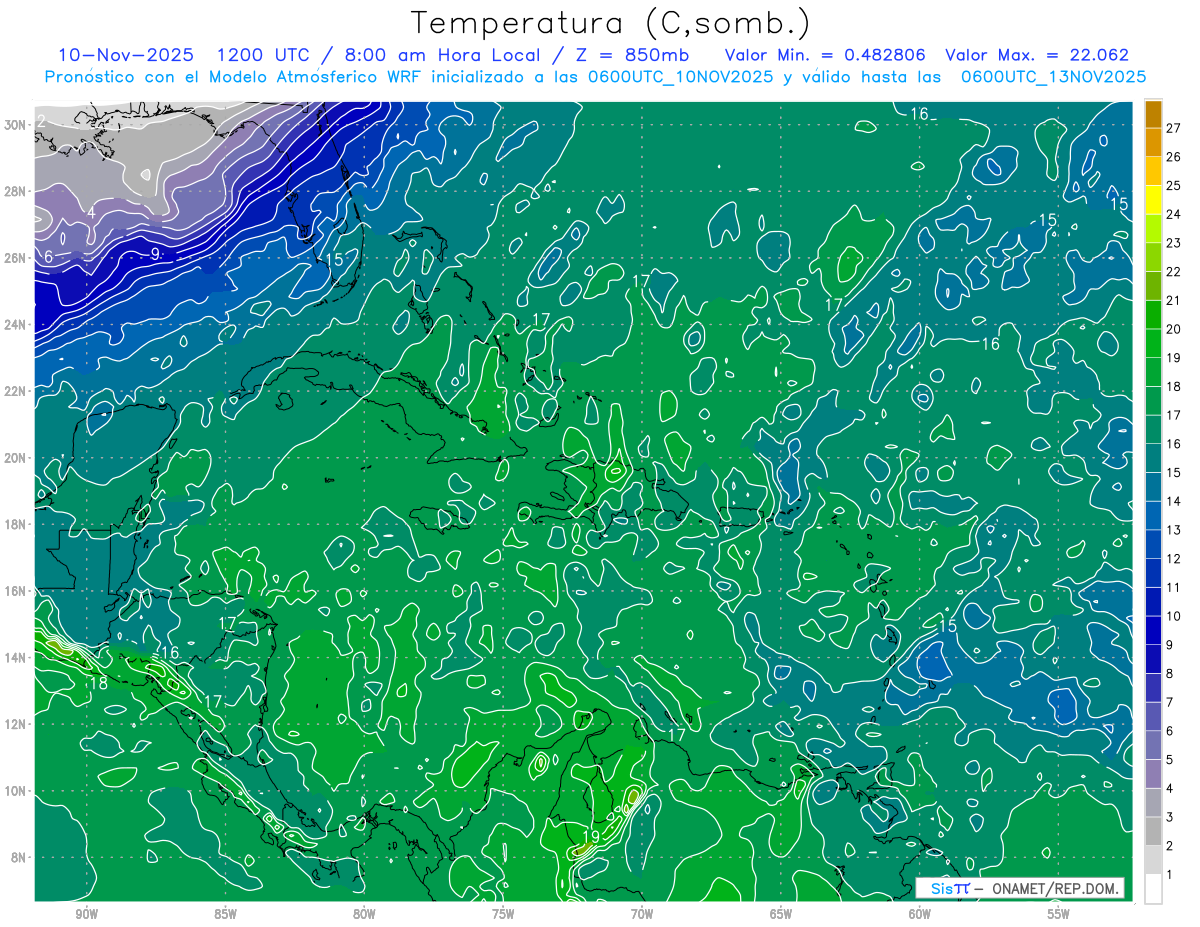Click the "14N" latitude axis label

(15, 658)
